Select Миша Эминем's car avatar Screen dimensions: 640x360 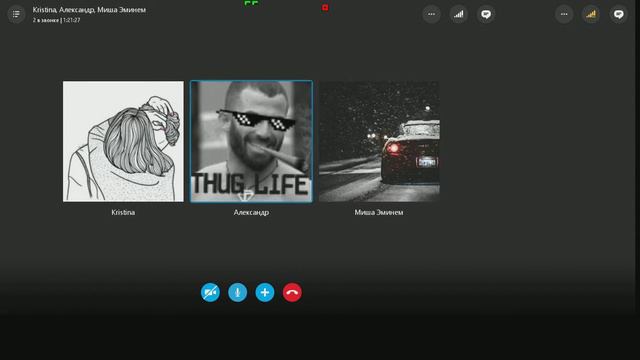pos(379,141)
